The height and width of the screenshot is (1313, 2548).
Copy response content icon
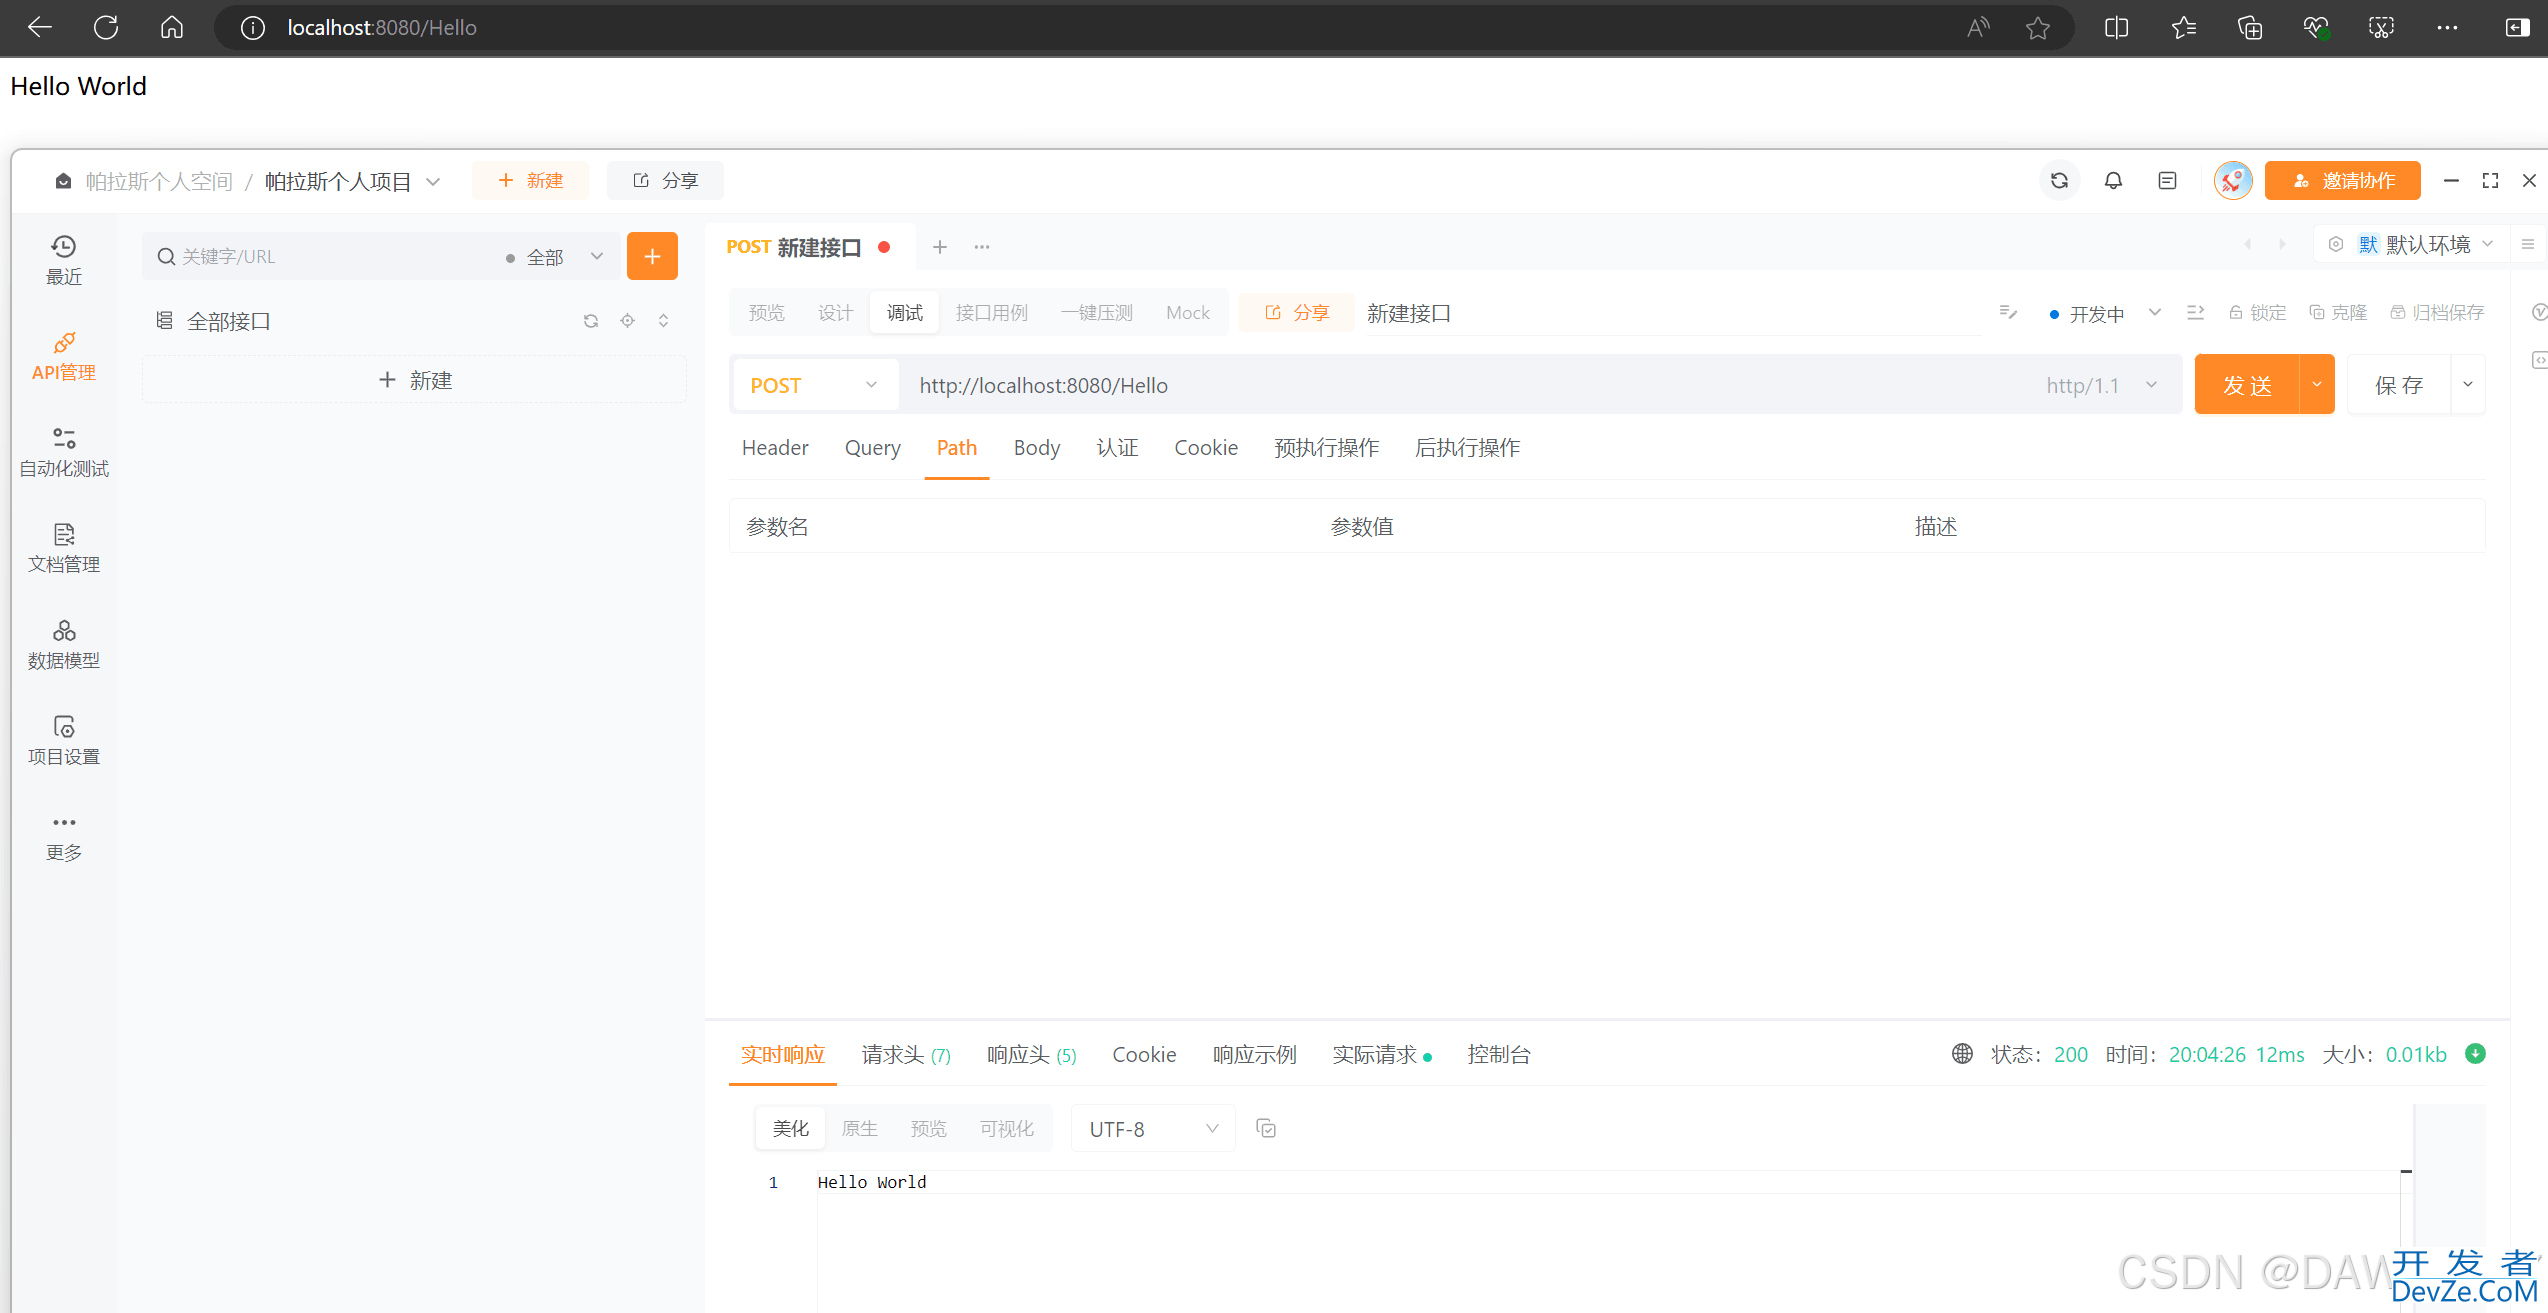(x=1266, y=1129)
